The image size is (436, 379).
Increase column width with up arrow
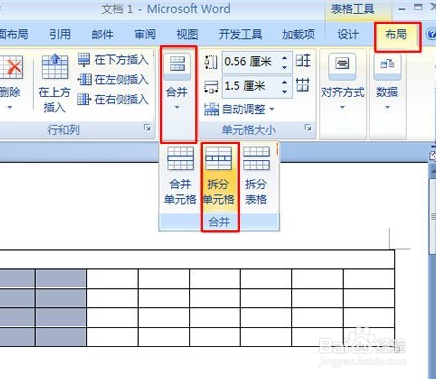coord(285,82)
